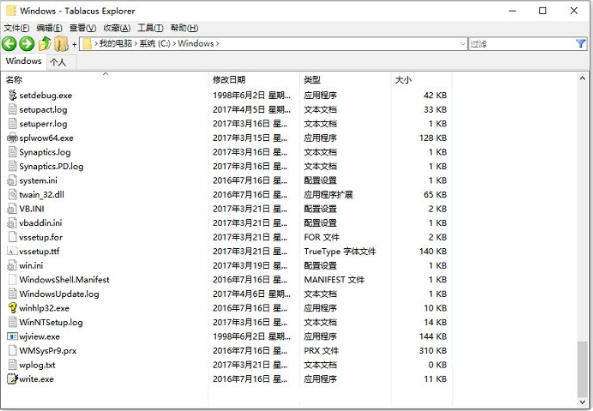Viewport: 593px width, 411px height.
Task: Click the vssetup.ttf font icon
Action: point(12,251)
